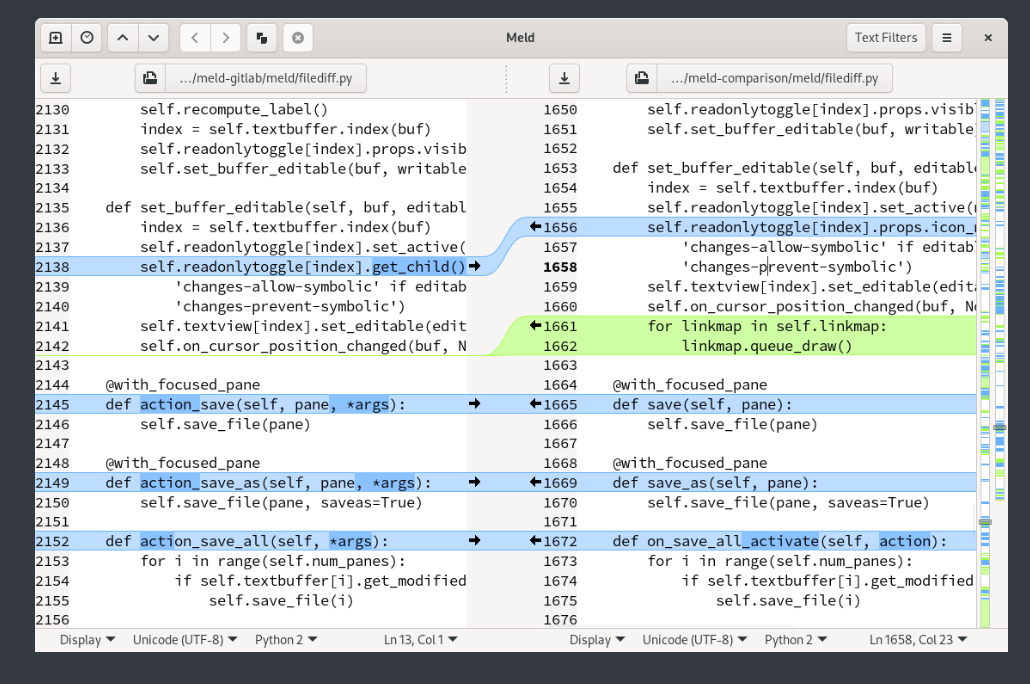Save the right pane file
The width and height of the screenshot is (1030, 684).
(564, 78)
